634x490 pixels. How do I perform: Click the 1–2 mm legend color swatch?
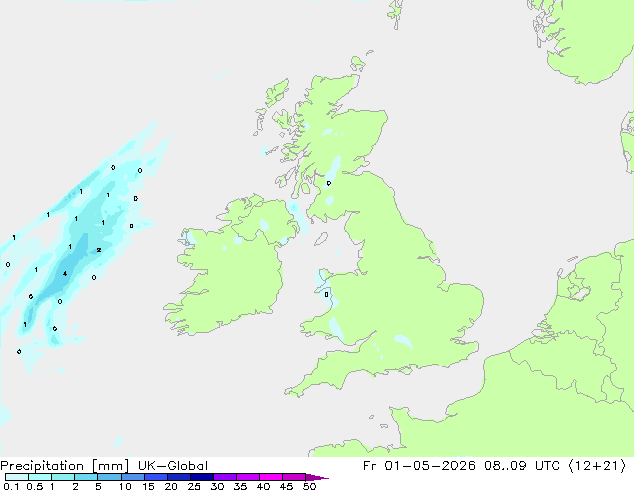(63, 477)
